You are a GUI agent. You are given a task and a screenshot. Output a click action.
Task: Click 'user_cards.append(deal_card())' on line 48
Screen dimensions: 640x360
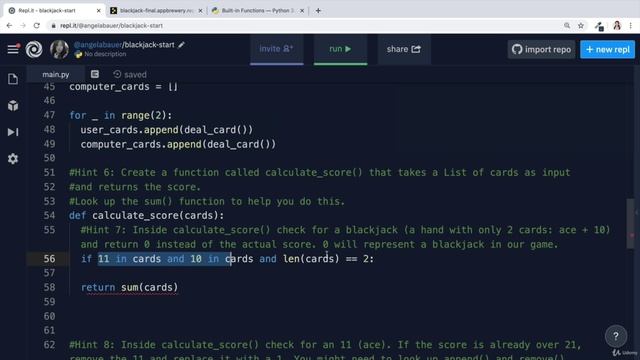(x=167, y=130)
